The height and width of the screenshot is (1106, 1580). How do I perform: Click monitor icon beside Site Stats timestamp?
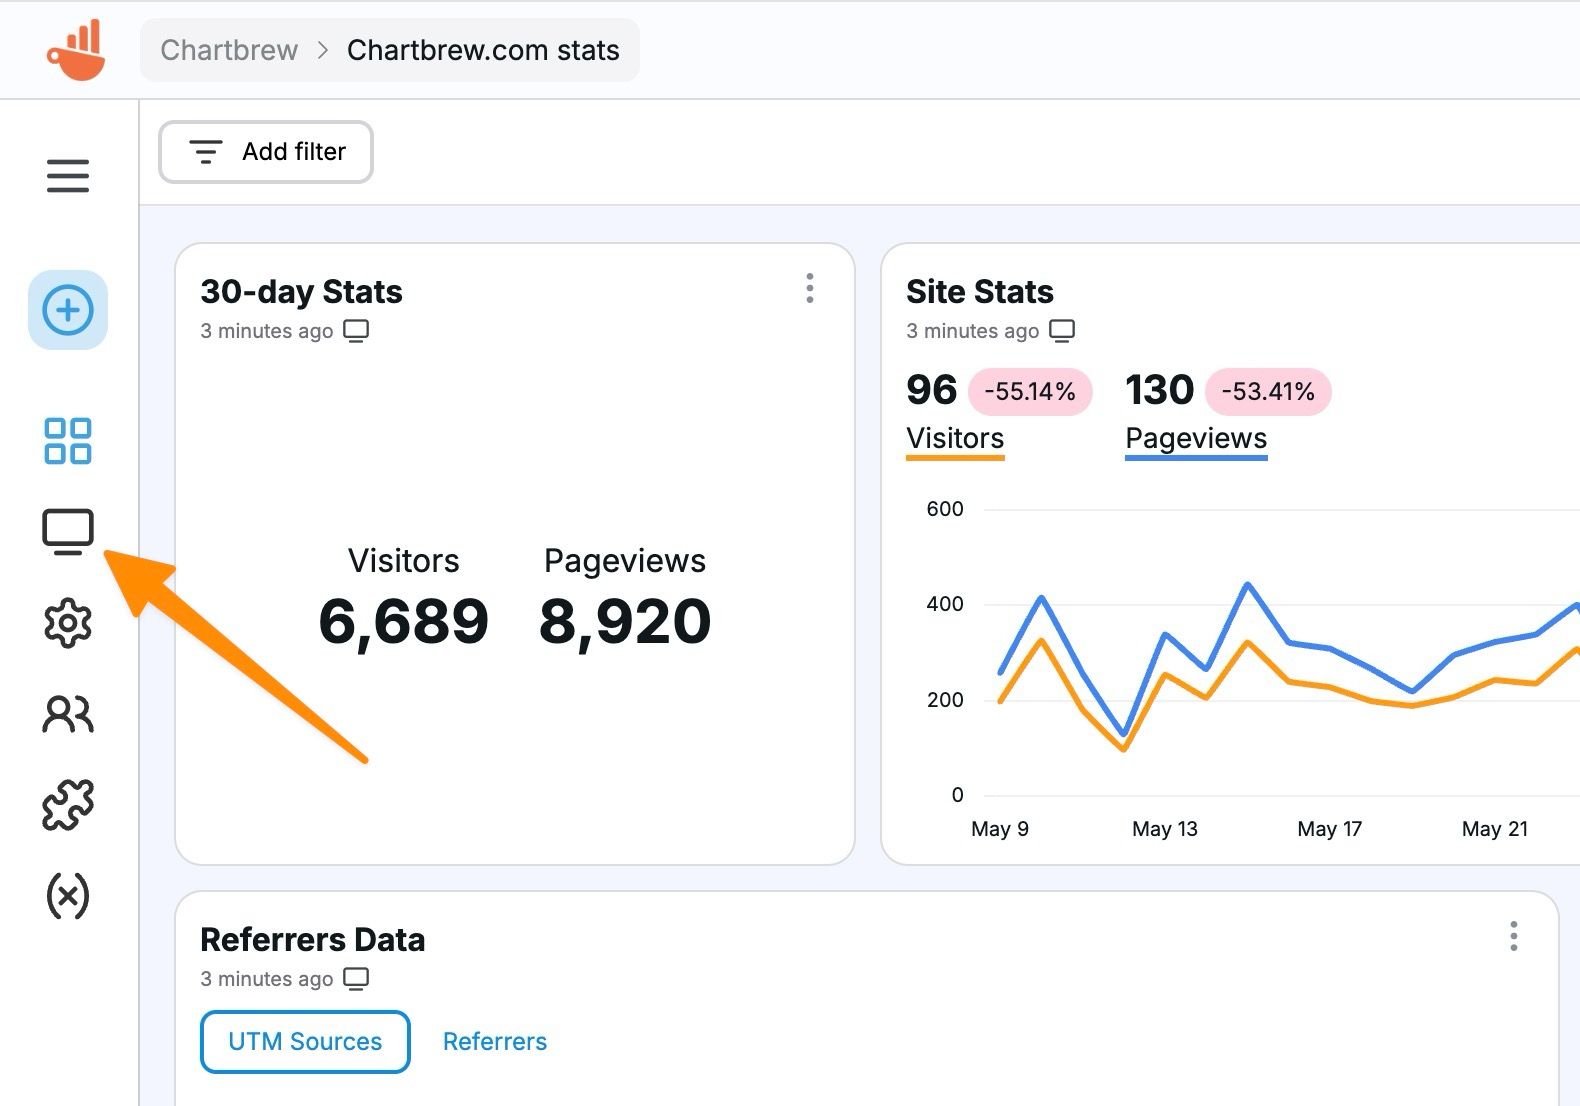[x=1062, y=331]
